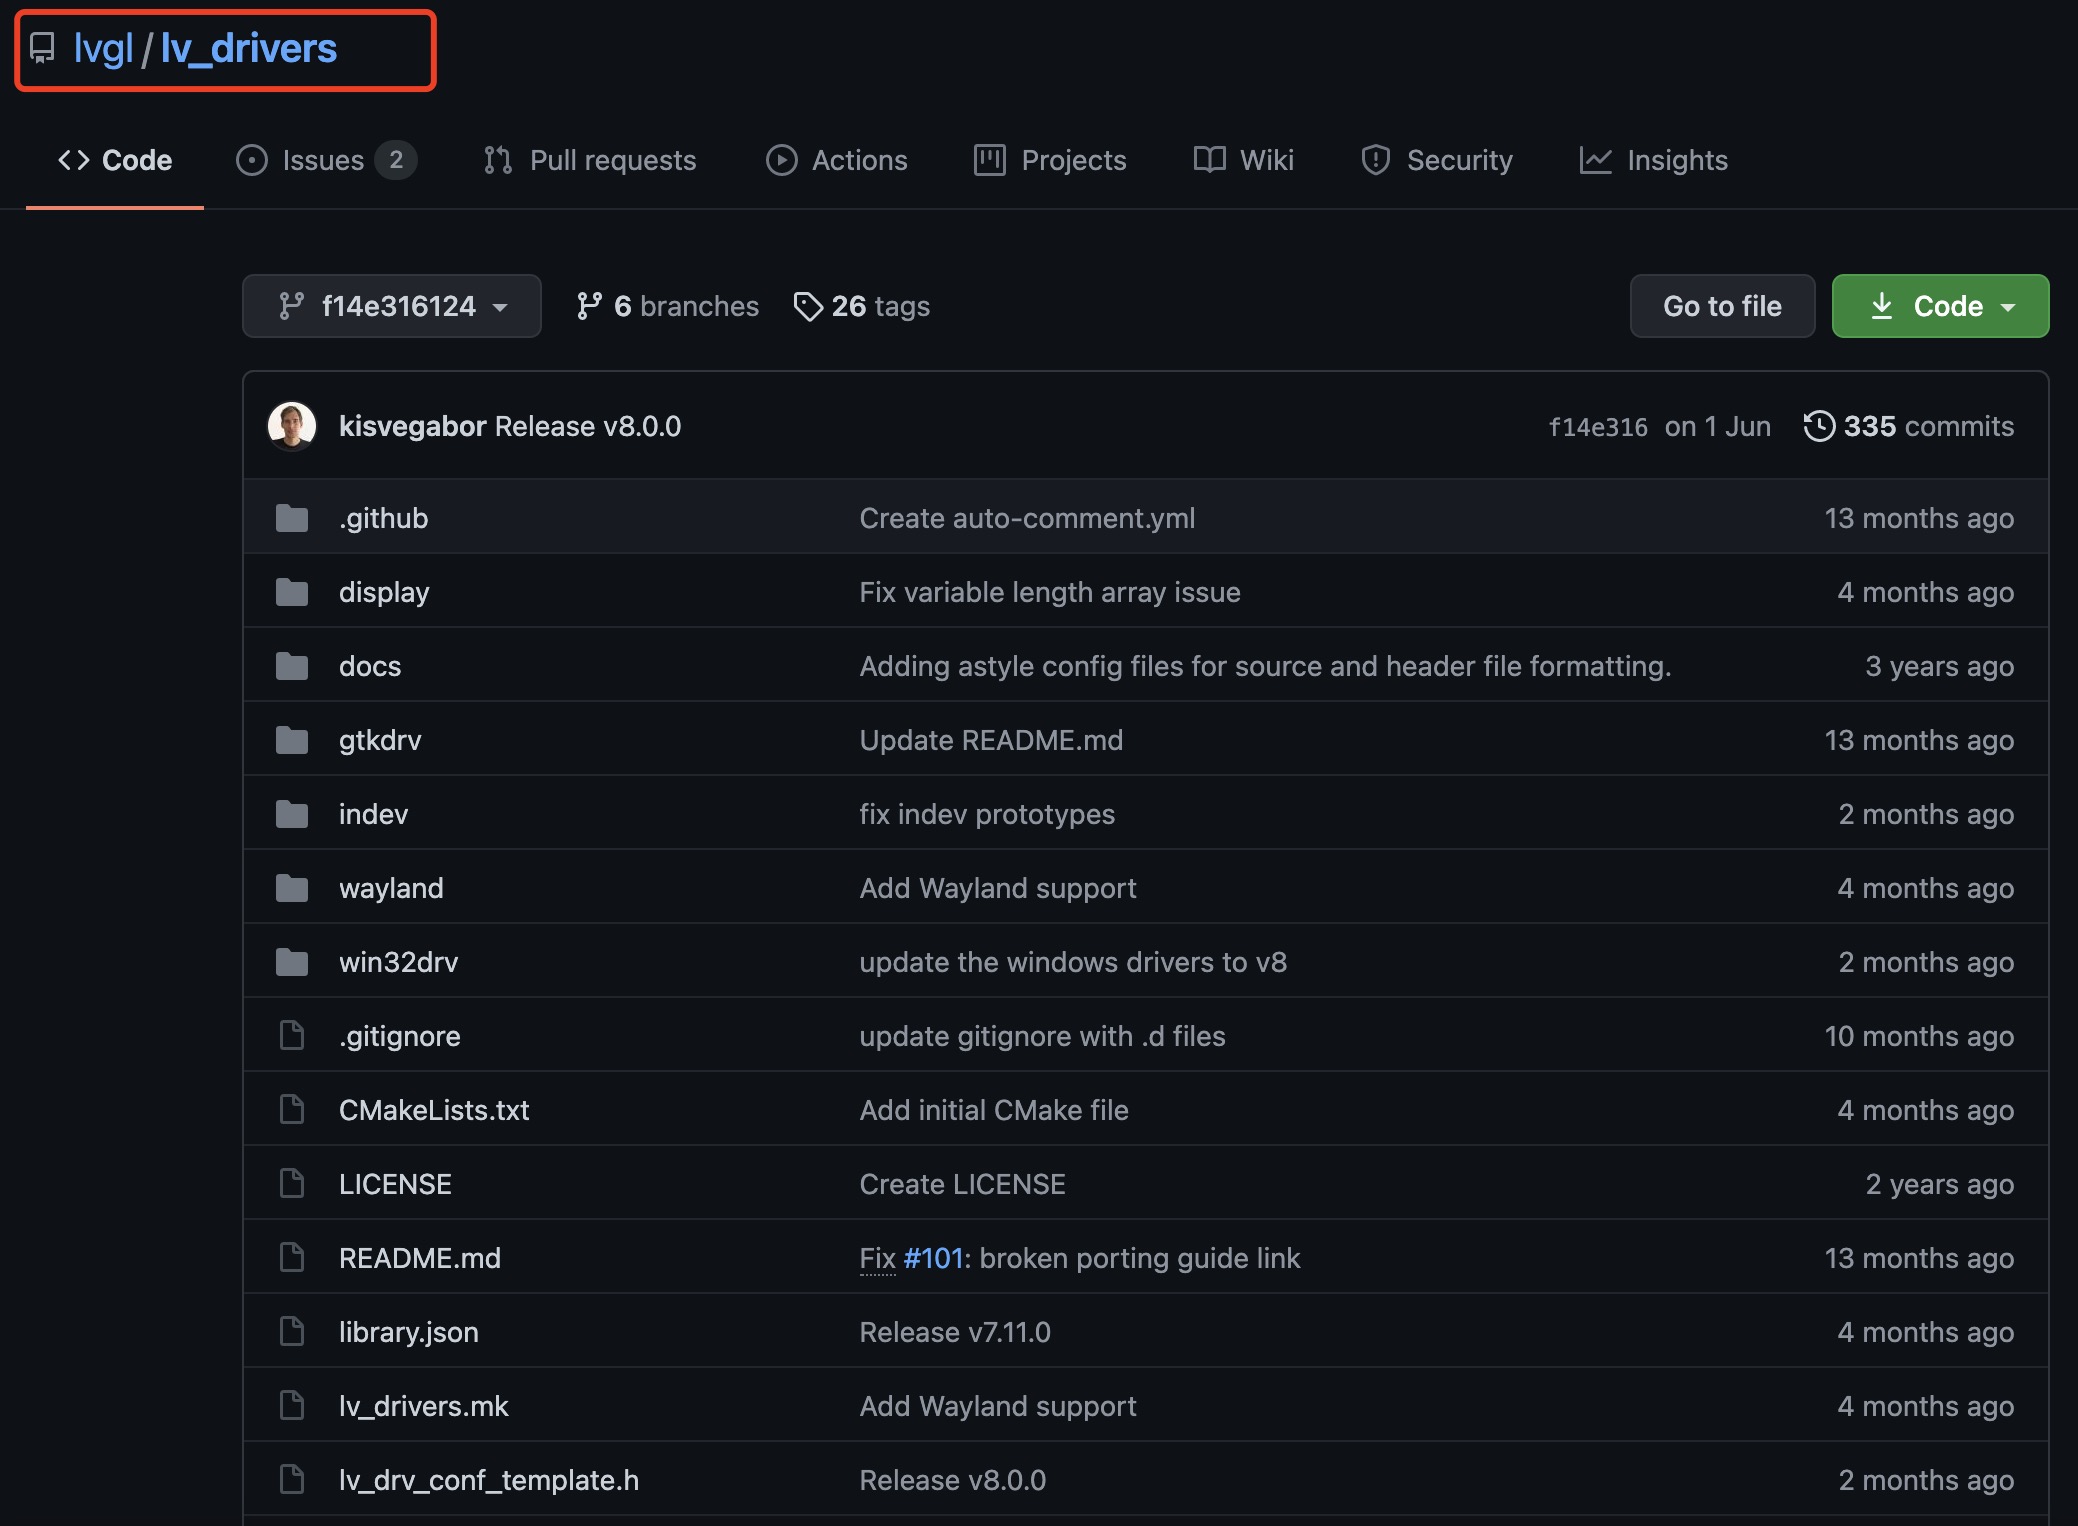Image resolution: width=2078 pixels, height=1526 pixels.
Task: Open the lv_drivers.mk file
Action: coord(424,1406)
